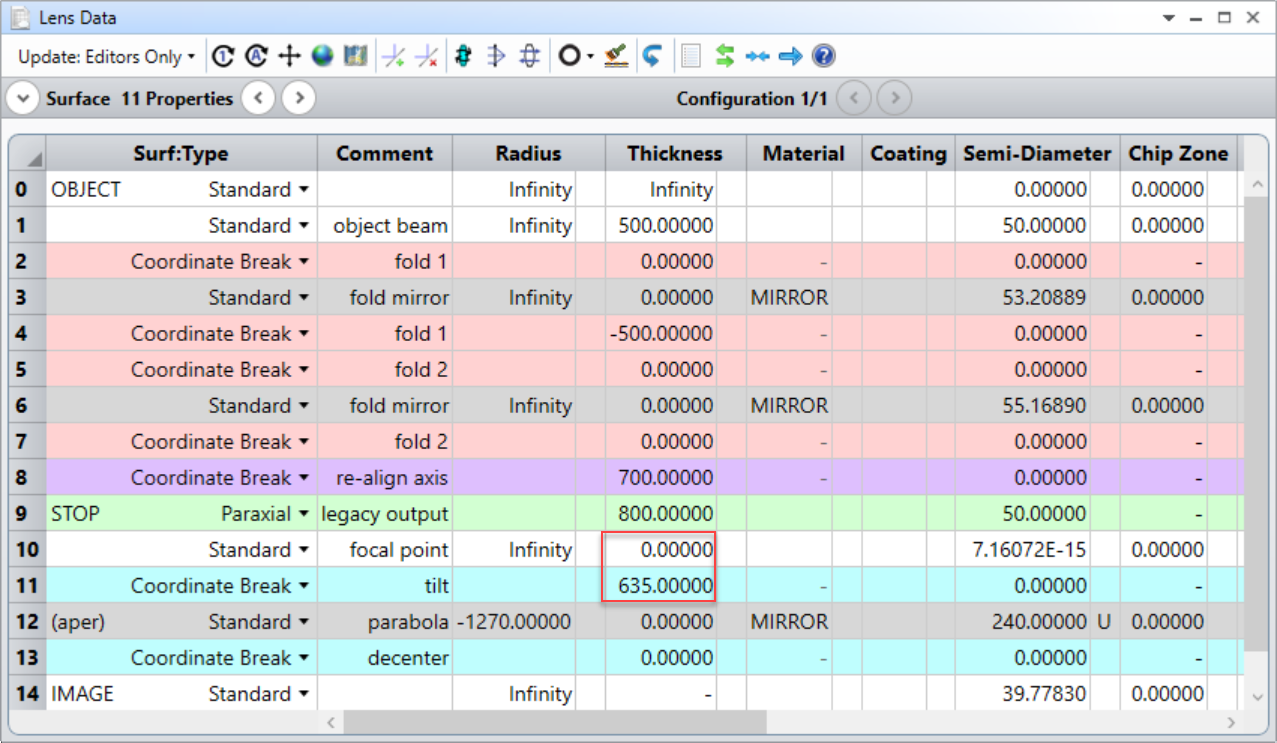Select the 800.00000 thickness on STOP row
The image size is (1277, 743).
coord(661,514)
